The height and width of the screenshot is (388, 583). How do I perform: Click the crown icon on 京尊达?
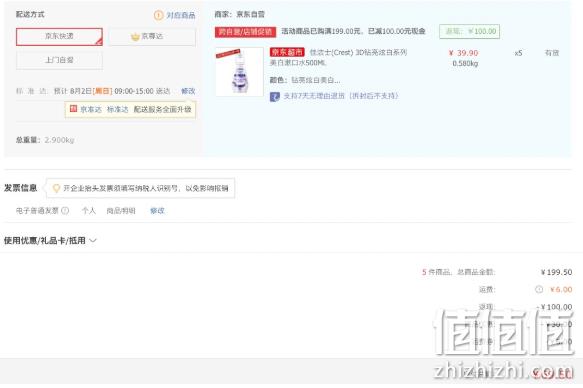135,36
